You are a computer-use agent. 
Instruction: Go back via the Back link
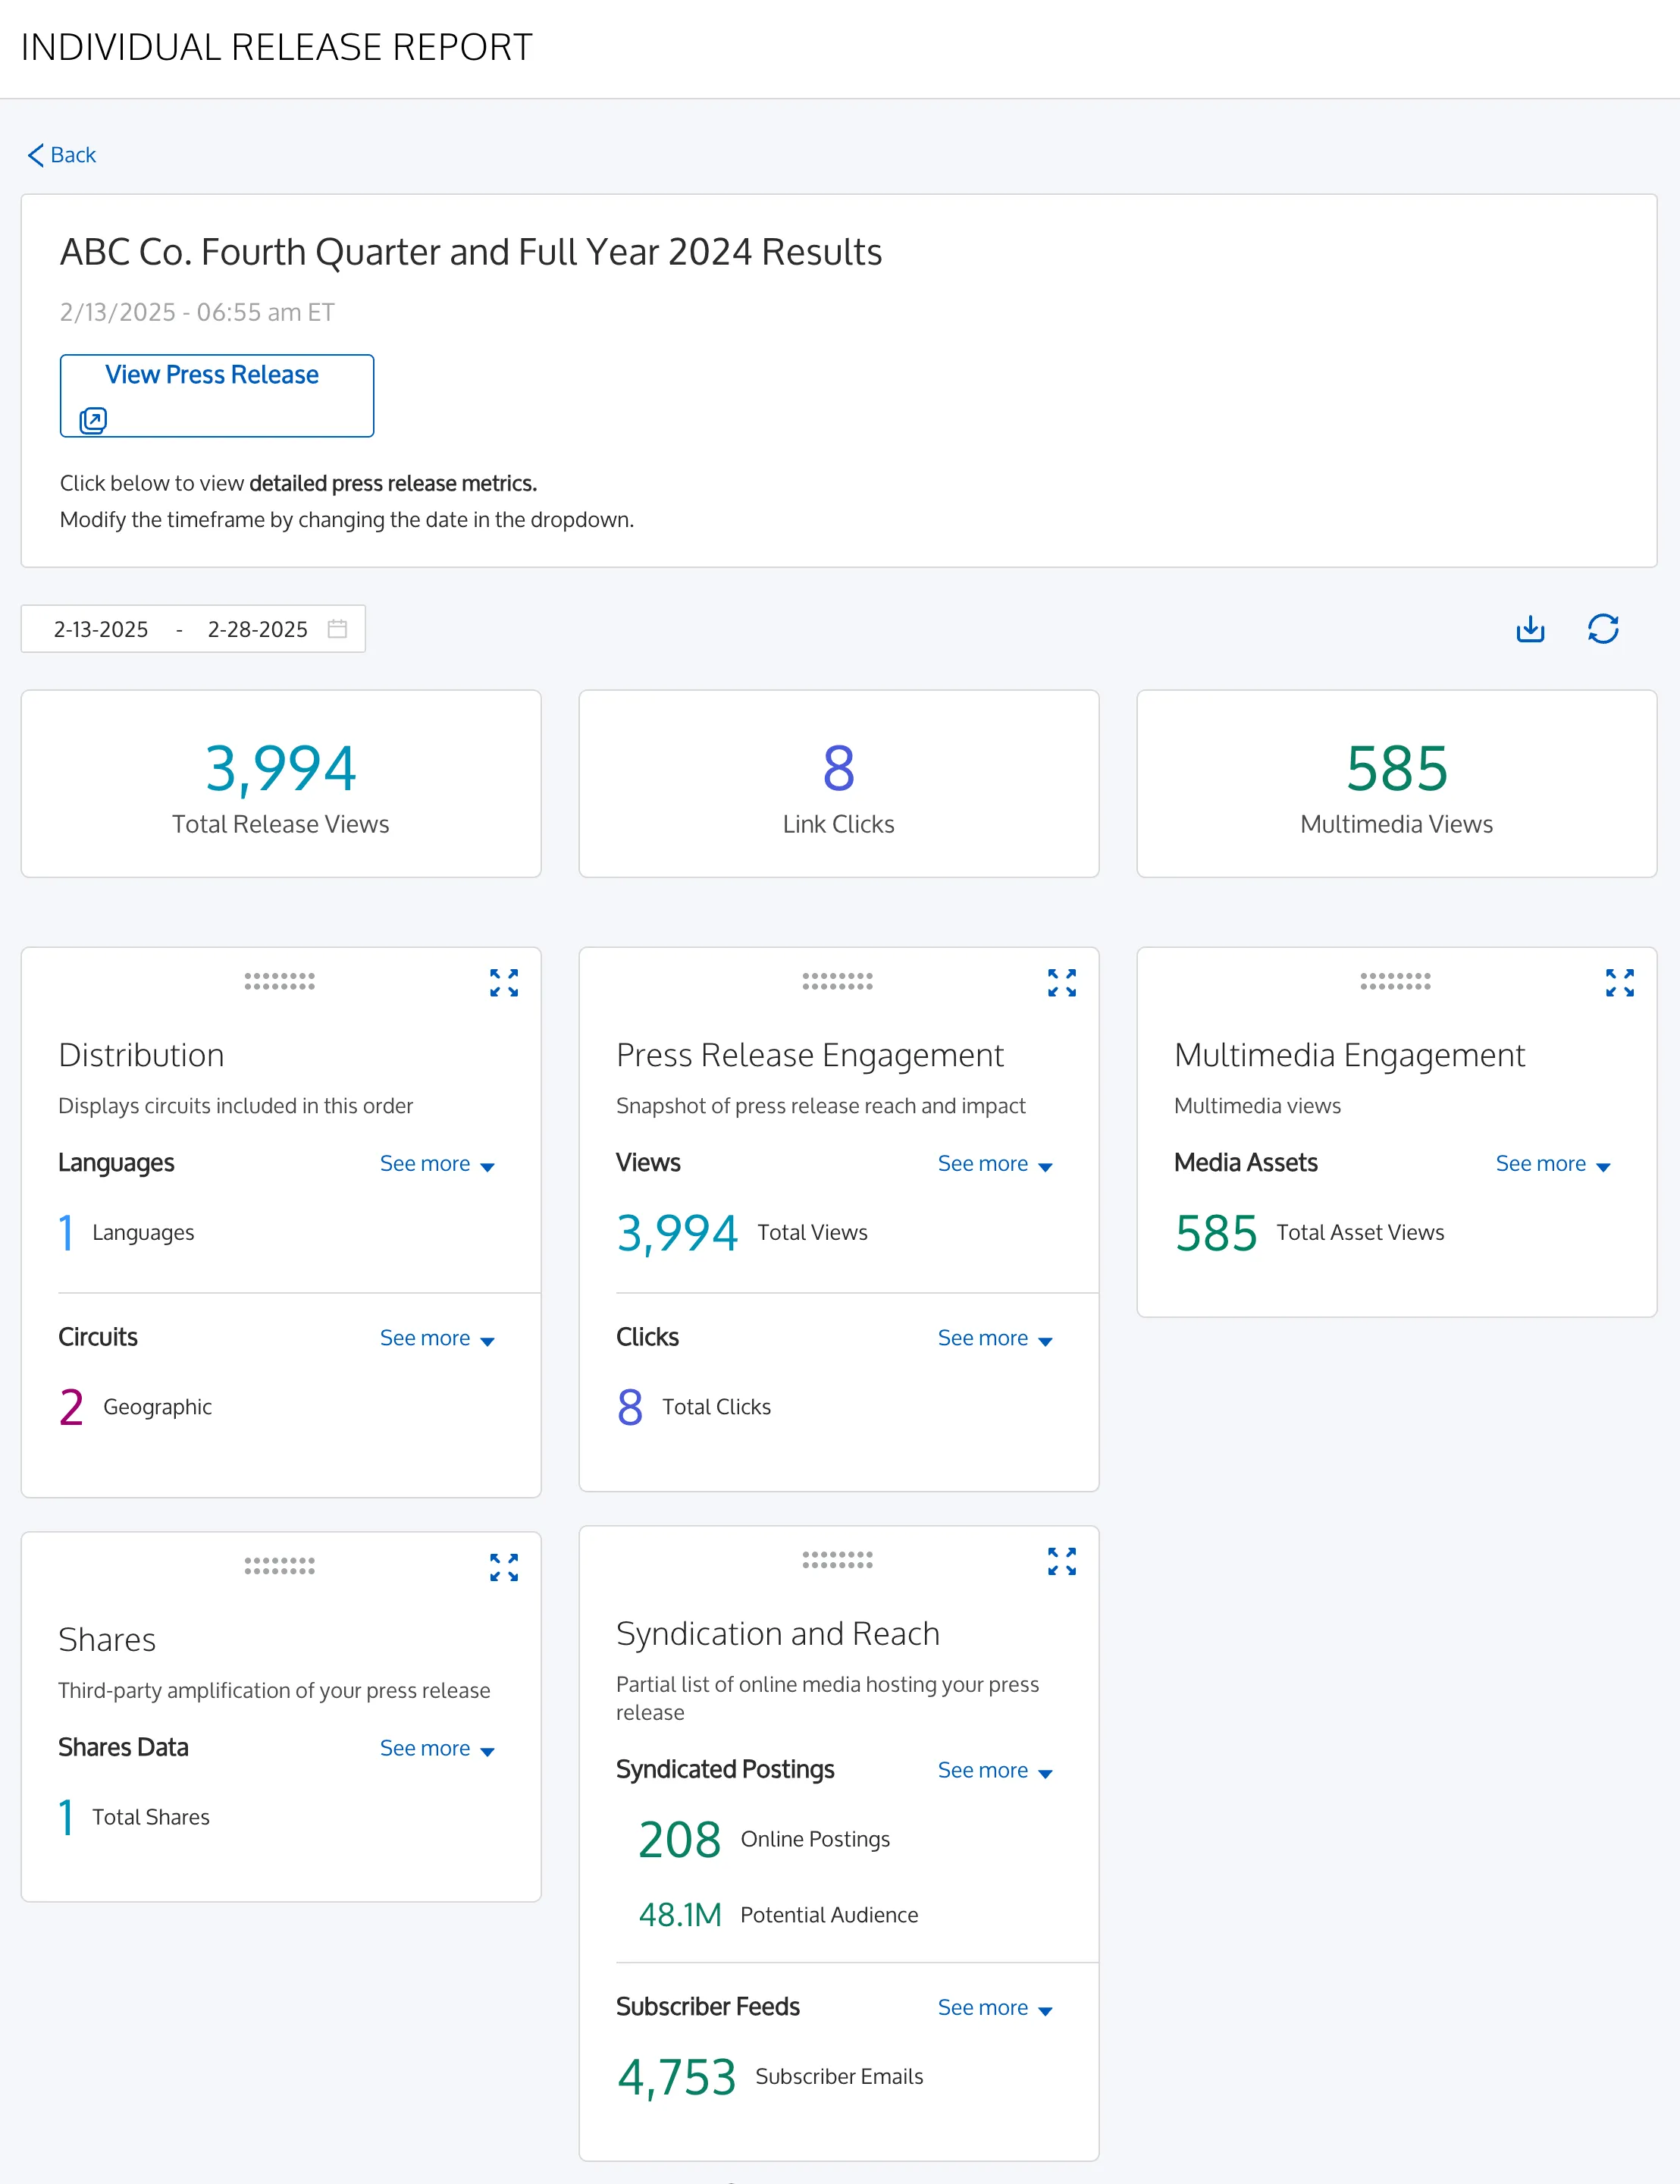(x=62, y=155)
